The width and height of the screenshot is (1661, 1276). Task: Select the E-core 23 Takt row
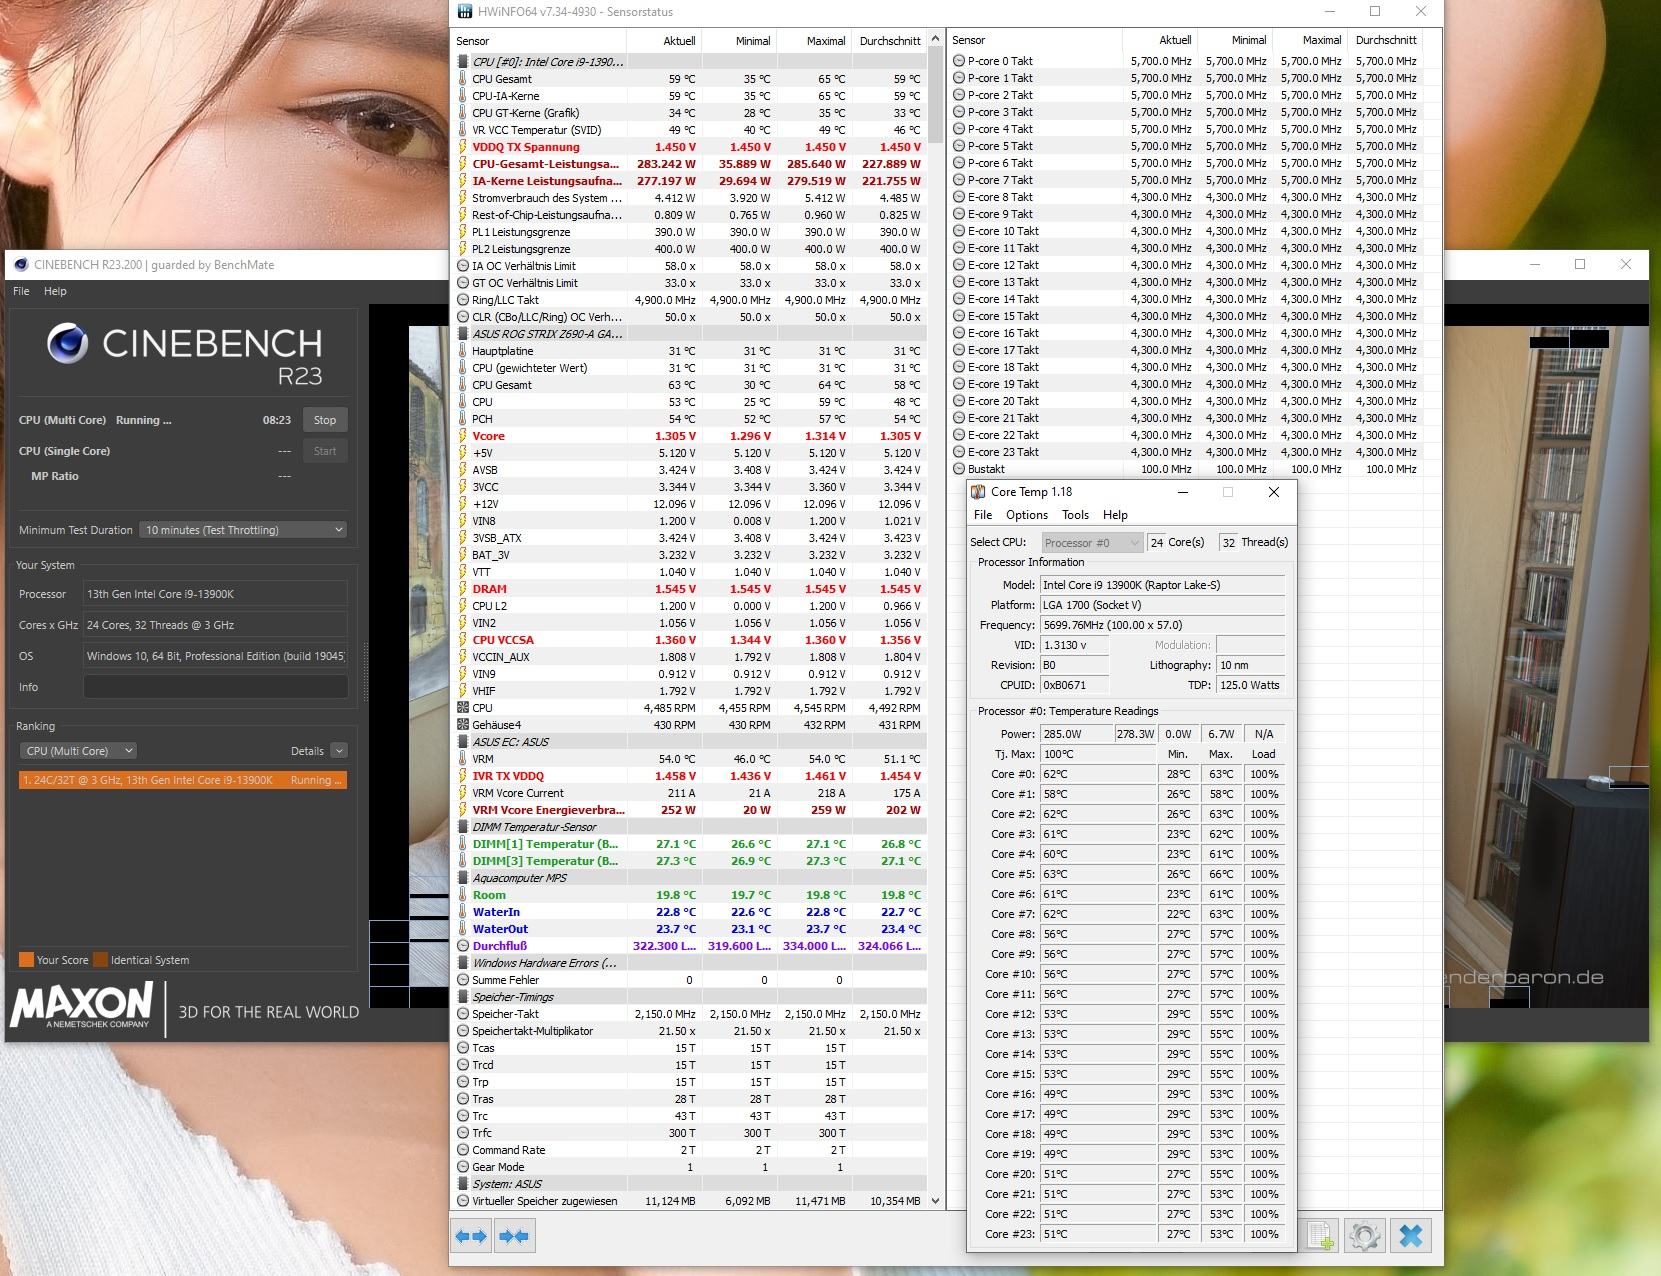[1186, 452]
